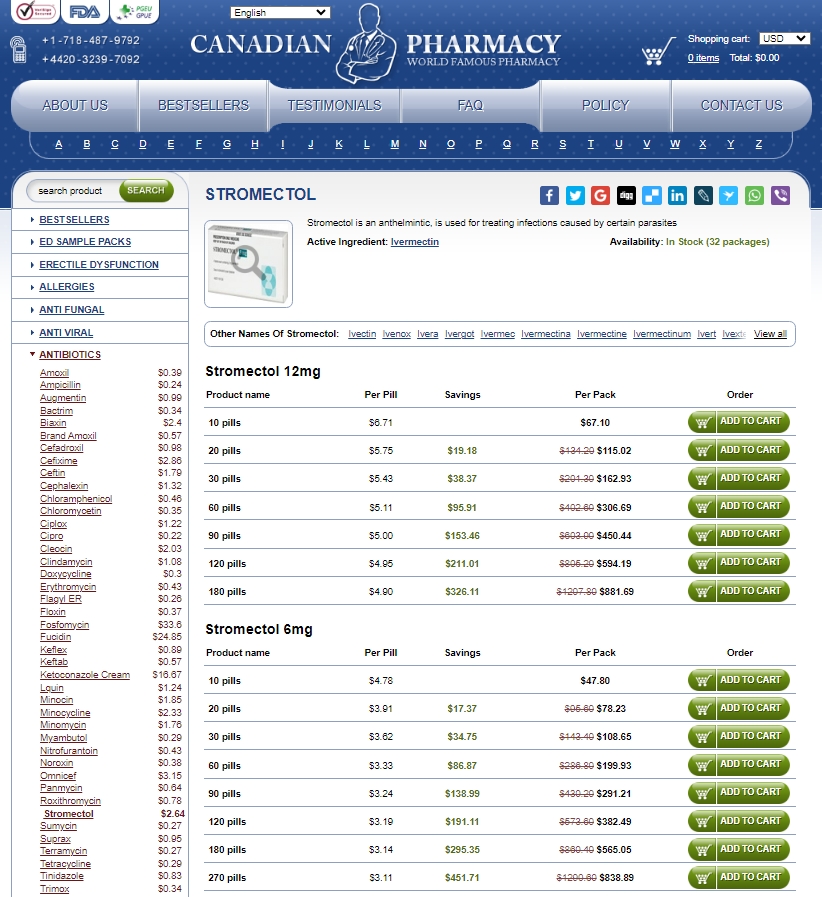Click the shopping cart icon in the header
Image resolution: width=822 pixels, height=897 pixels.
click(x=658, y=51)
